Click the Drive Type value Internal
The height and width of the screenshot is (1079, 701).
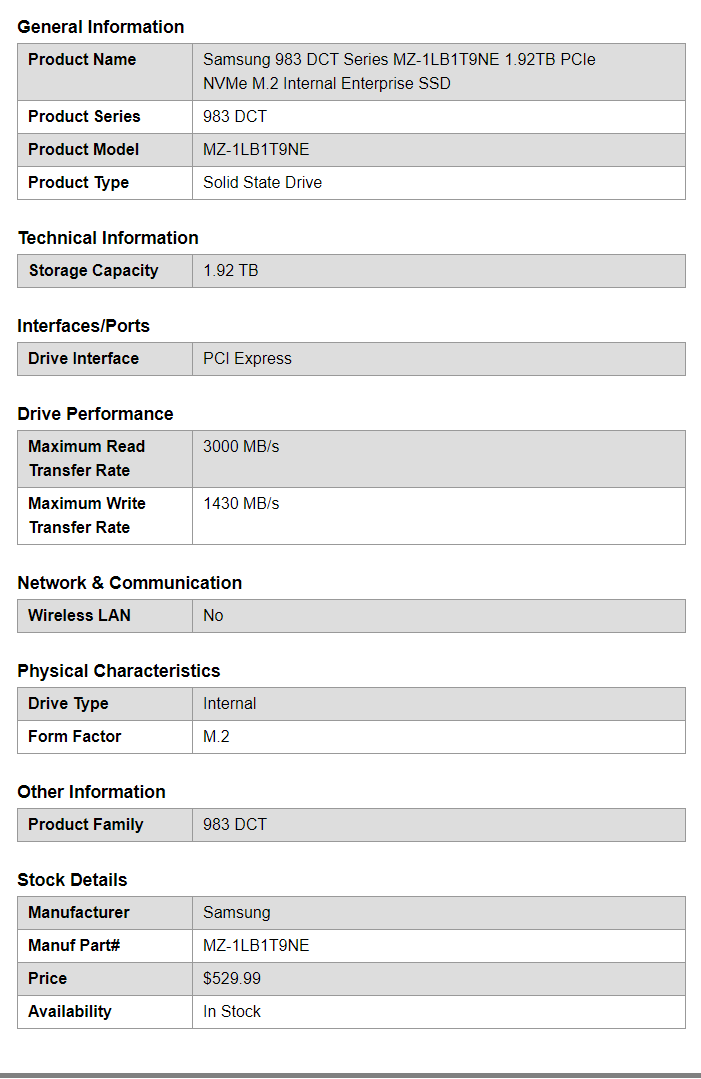229,704
